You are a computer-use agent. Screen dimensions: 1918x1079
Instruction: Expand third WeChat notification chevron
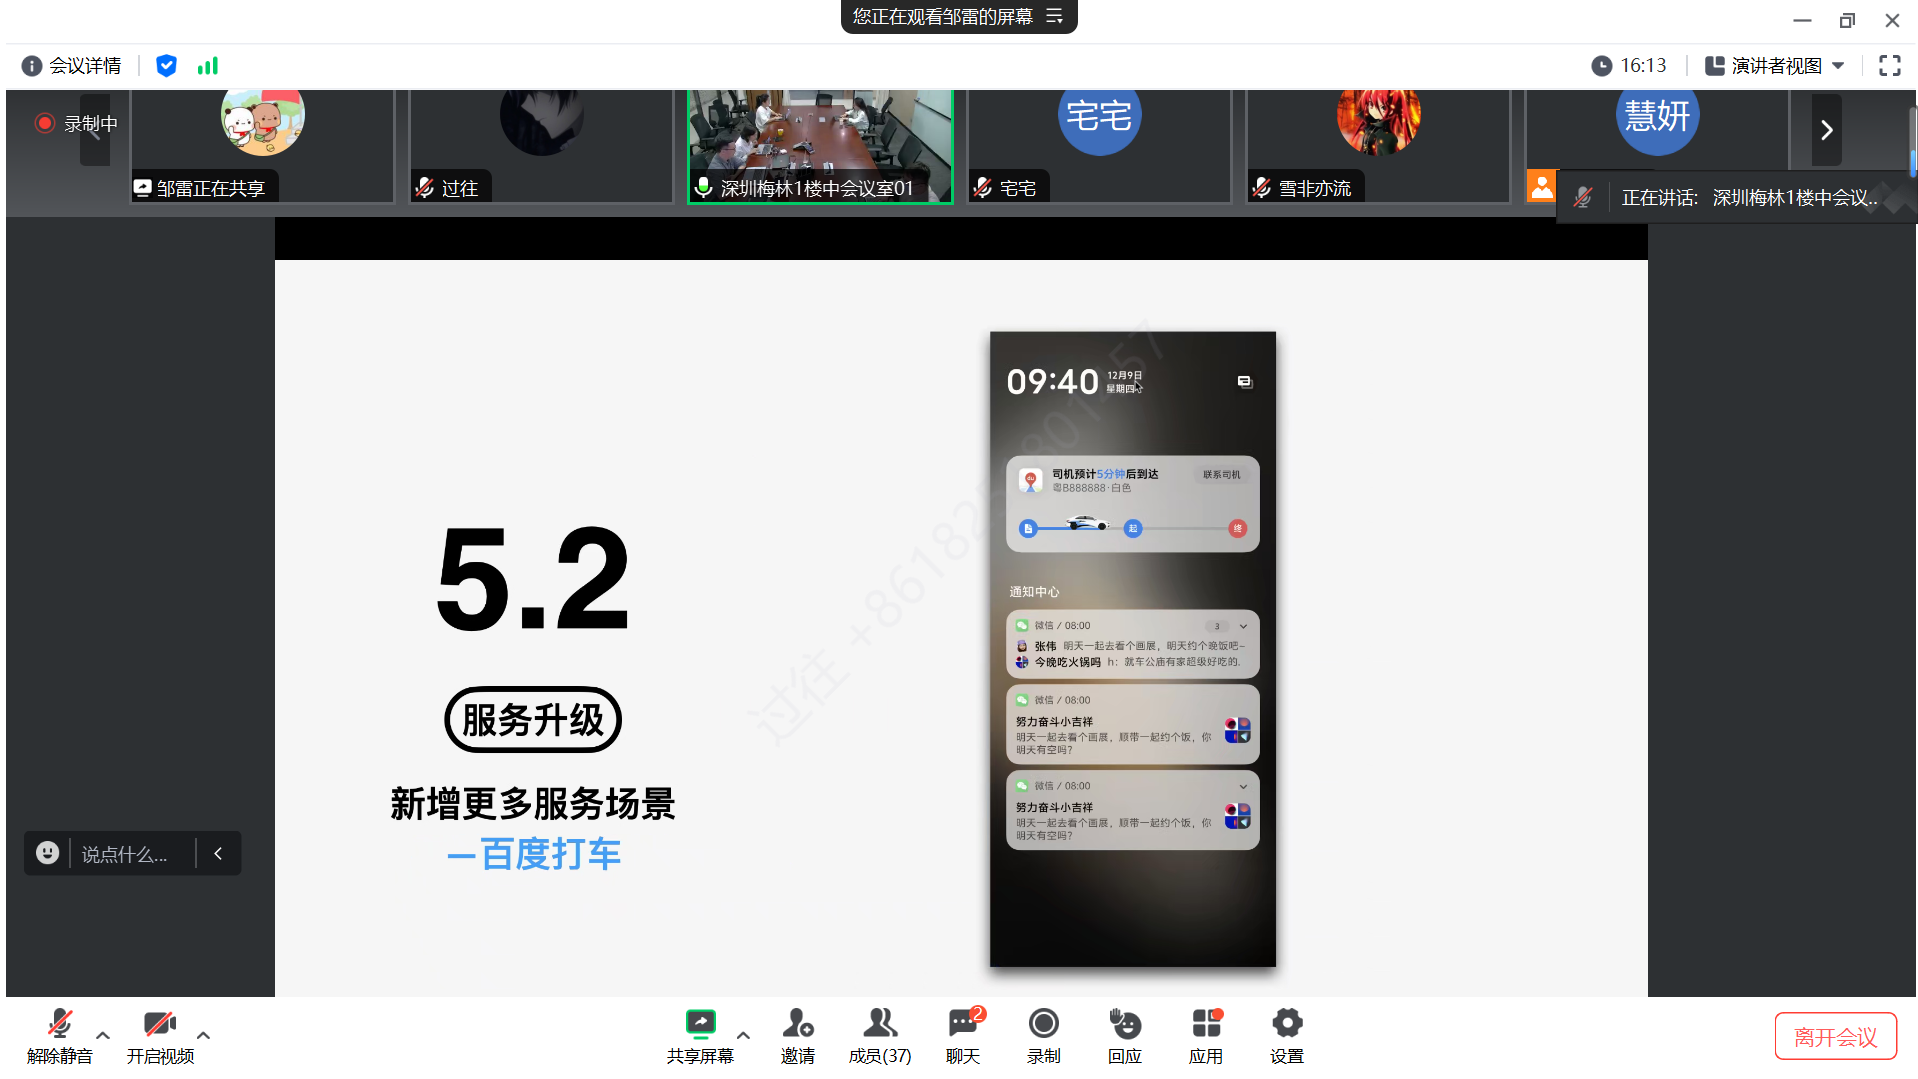point(1243,787)
